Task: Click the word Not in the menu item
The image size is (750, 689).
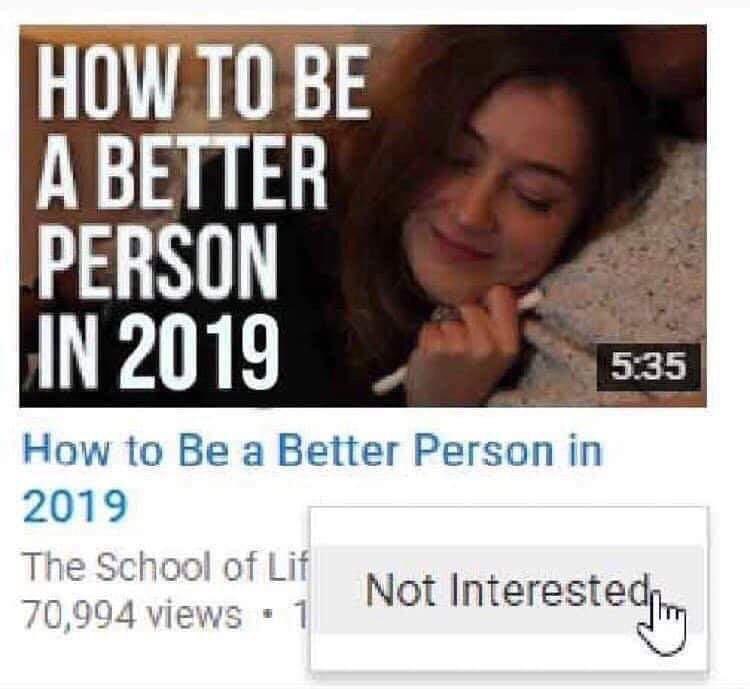Action: (400, 589)
